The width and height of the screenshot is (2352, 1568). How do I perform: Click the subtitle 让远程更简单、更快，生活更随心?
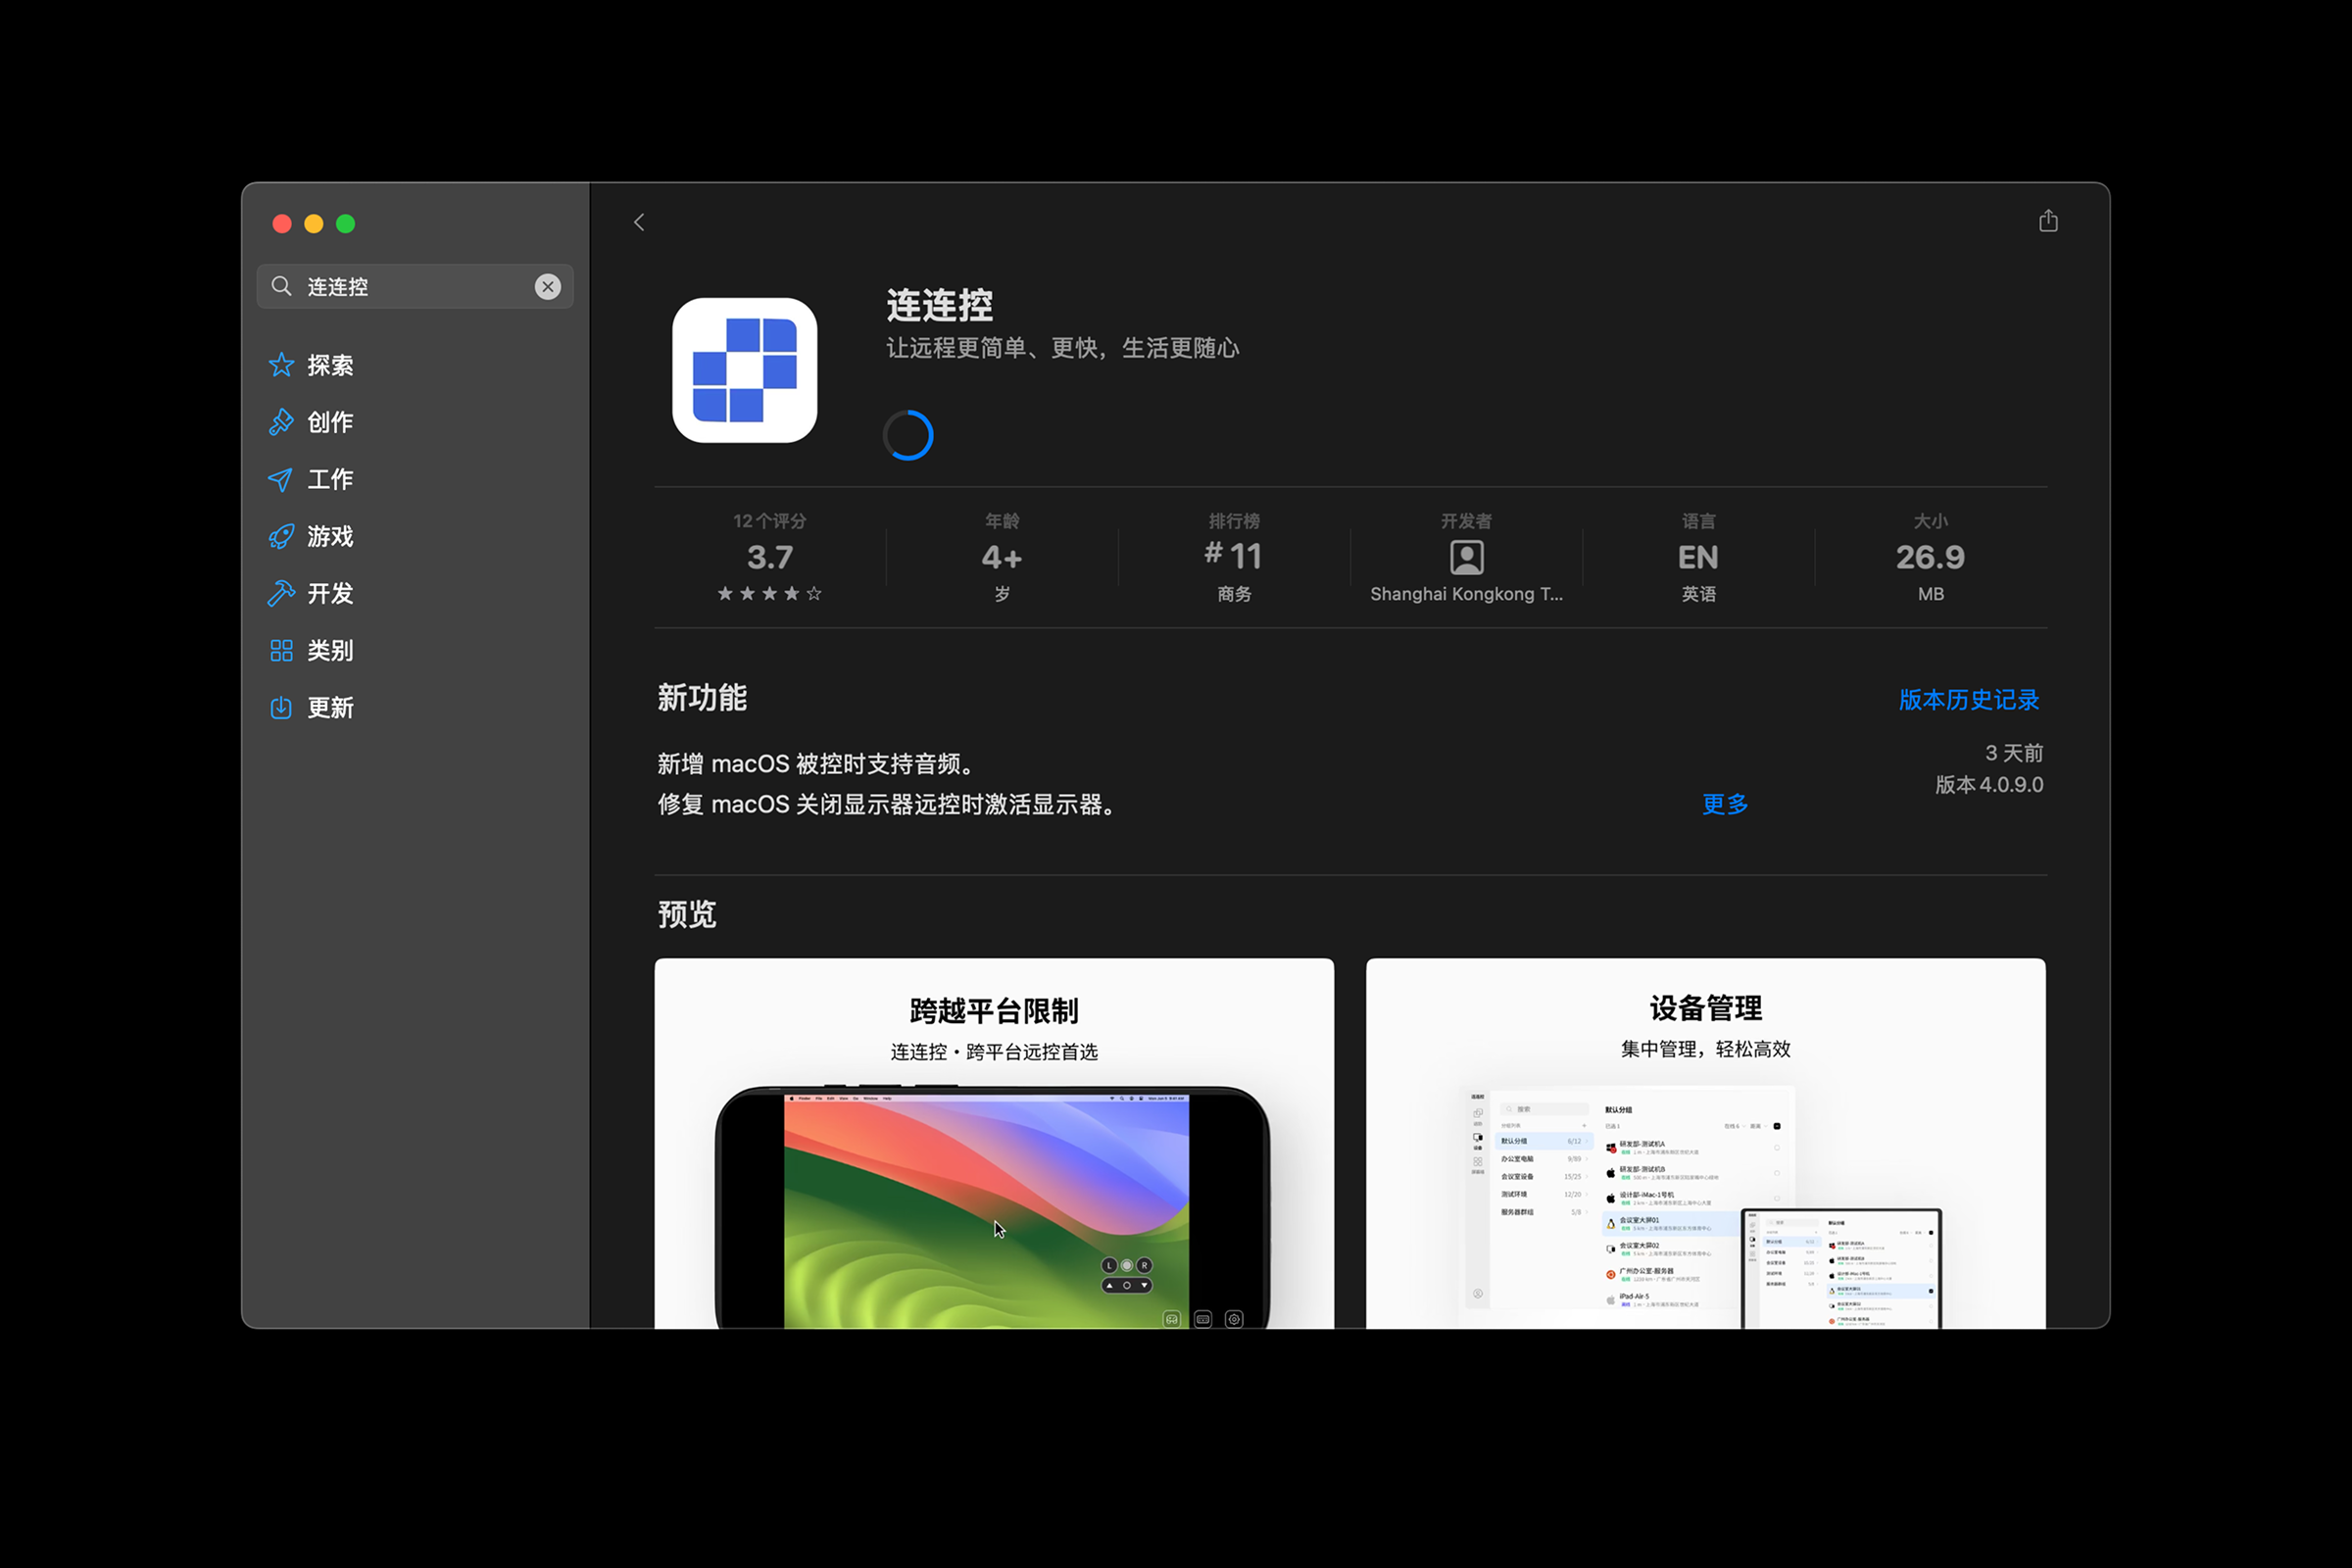(1062, 348)
